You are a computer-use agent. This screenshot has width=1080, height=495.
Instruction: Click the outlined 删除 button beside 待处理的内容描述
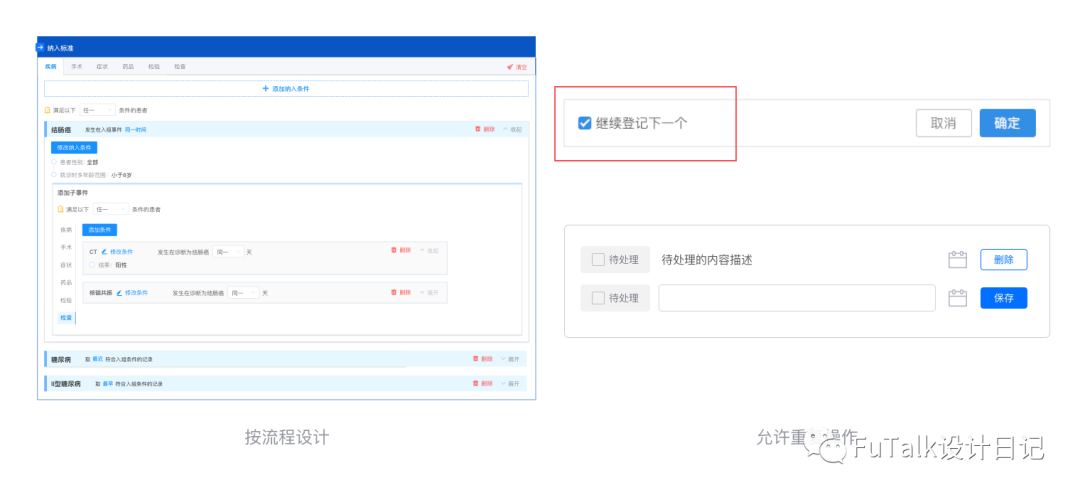click(x=1004, y=260)
